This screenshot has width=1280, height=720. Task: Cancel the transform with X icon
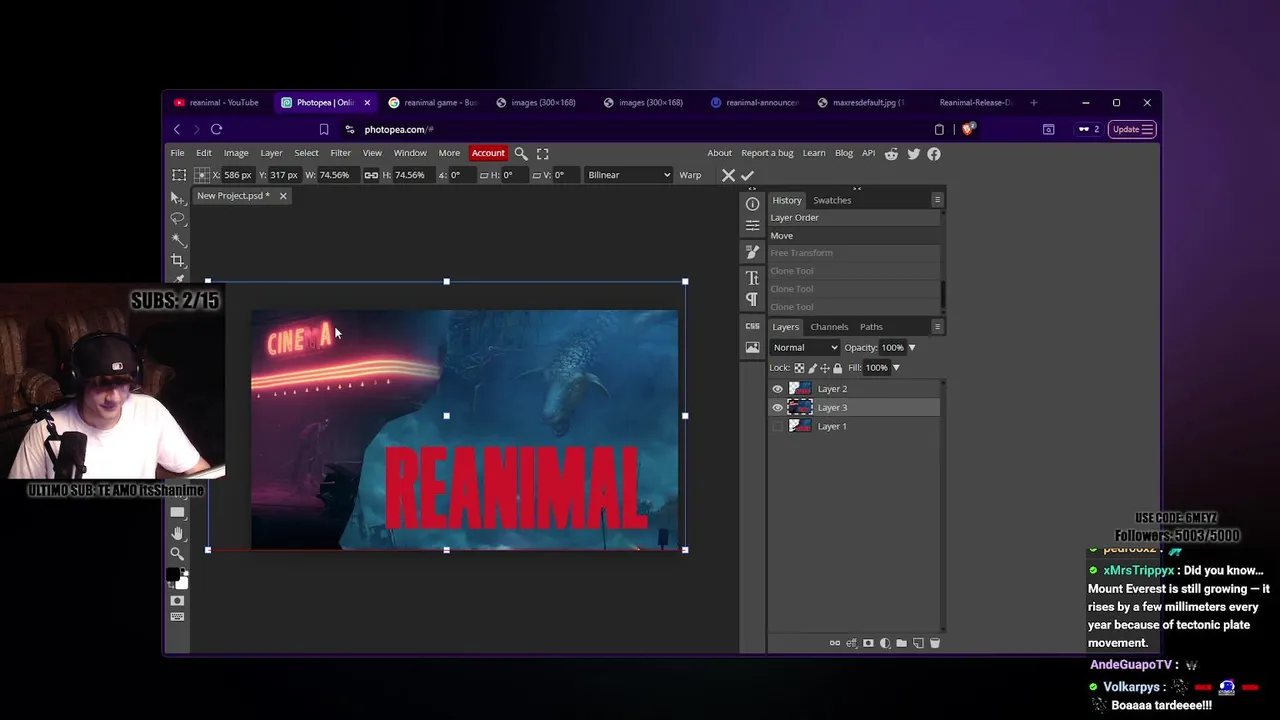pos(728,175)
